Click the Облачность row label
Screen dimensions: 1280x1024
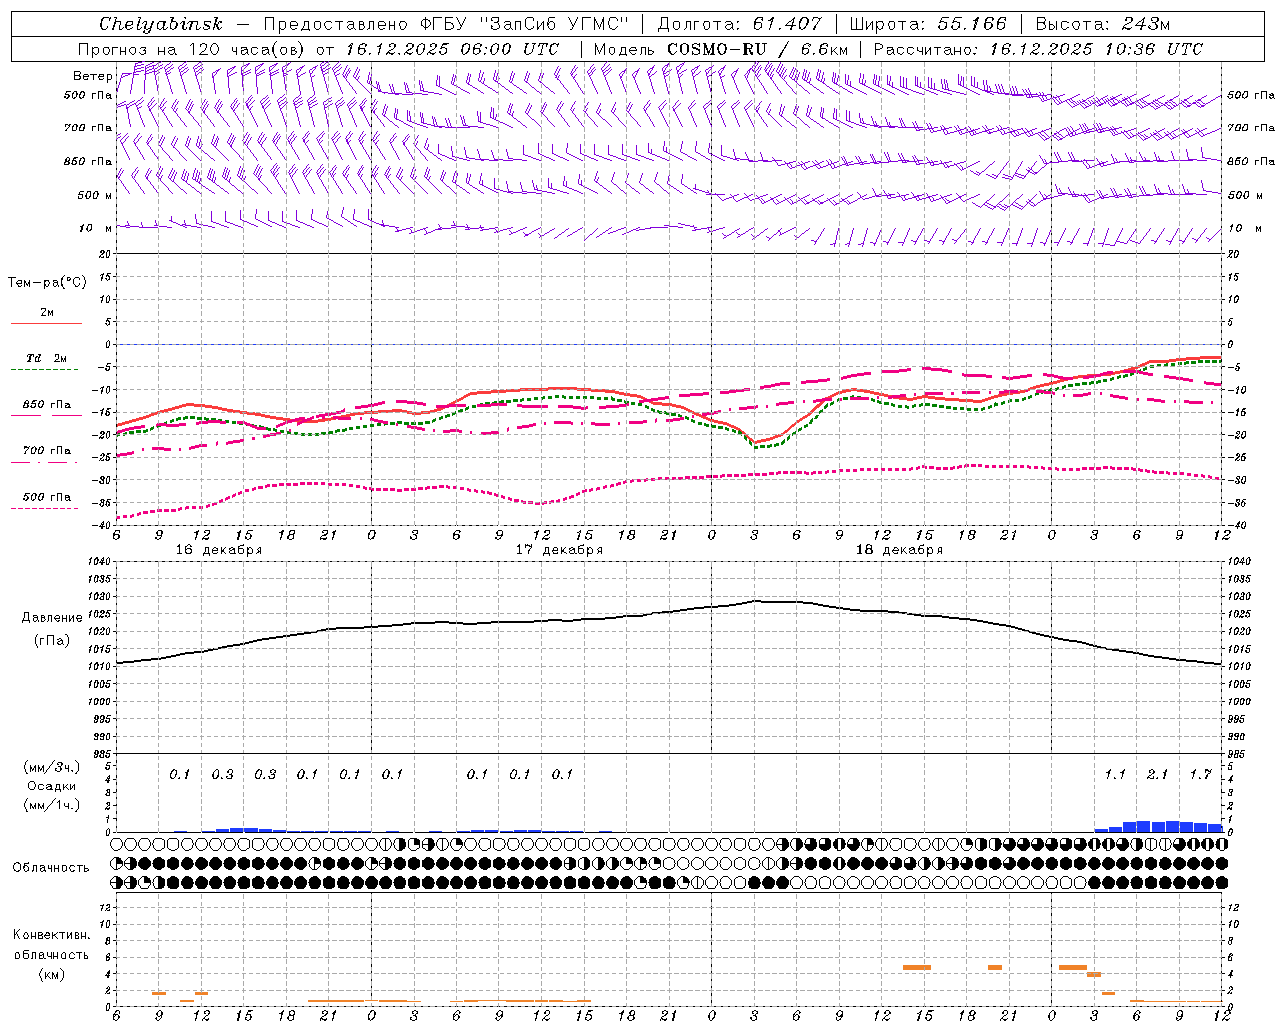[51, 868]
